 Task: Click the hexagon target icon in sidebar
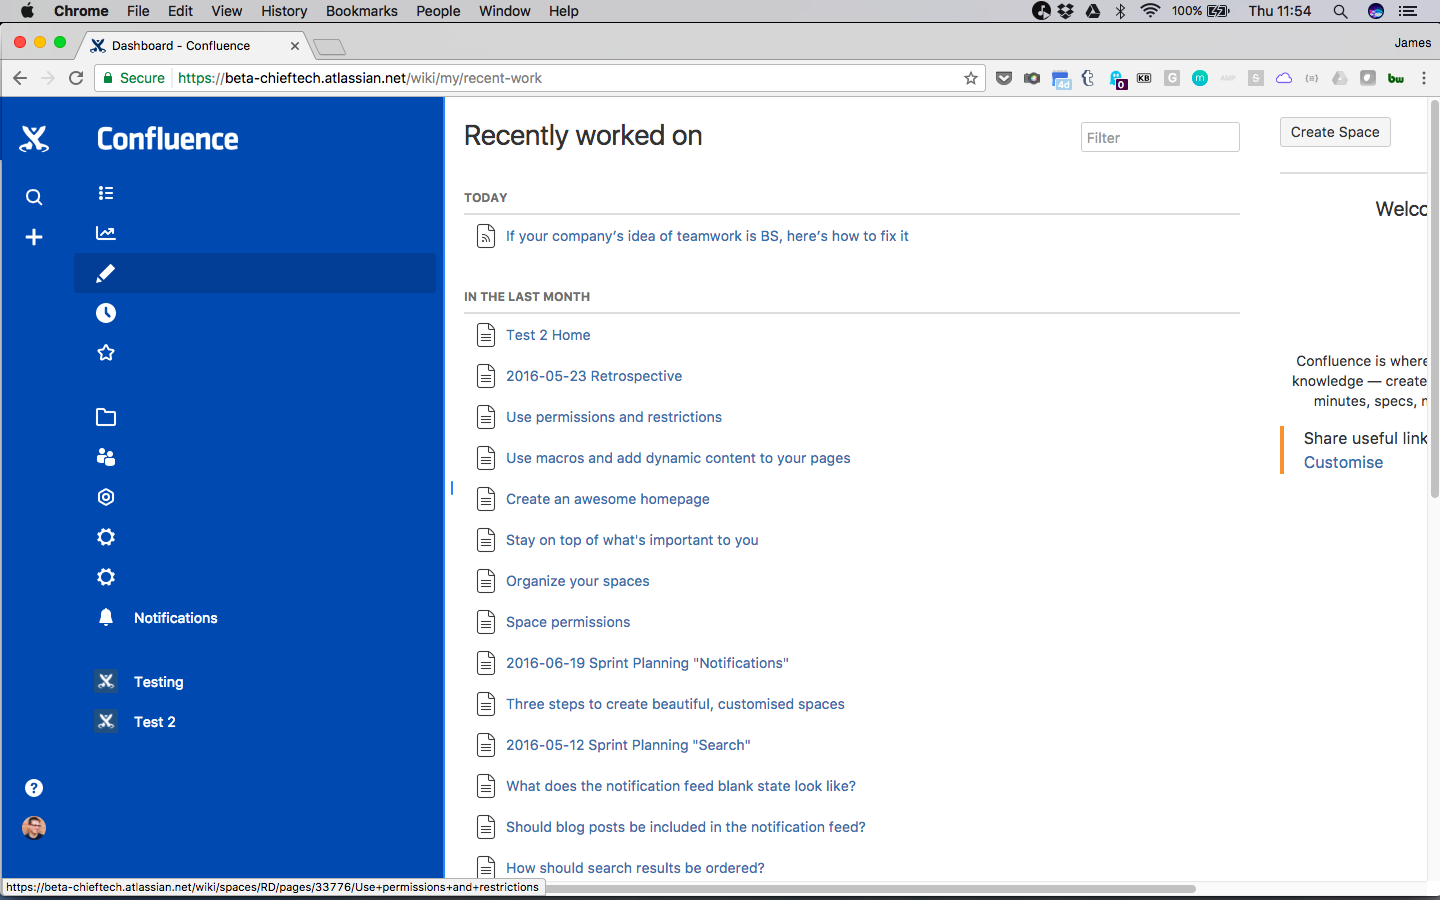pos(106,497)
